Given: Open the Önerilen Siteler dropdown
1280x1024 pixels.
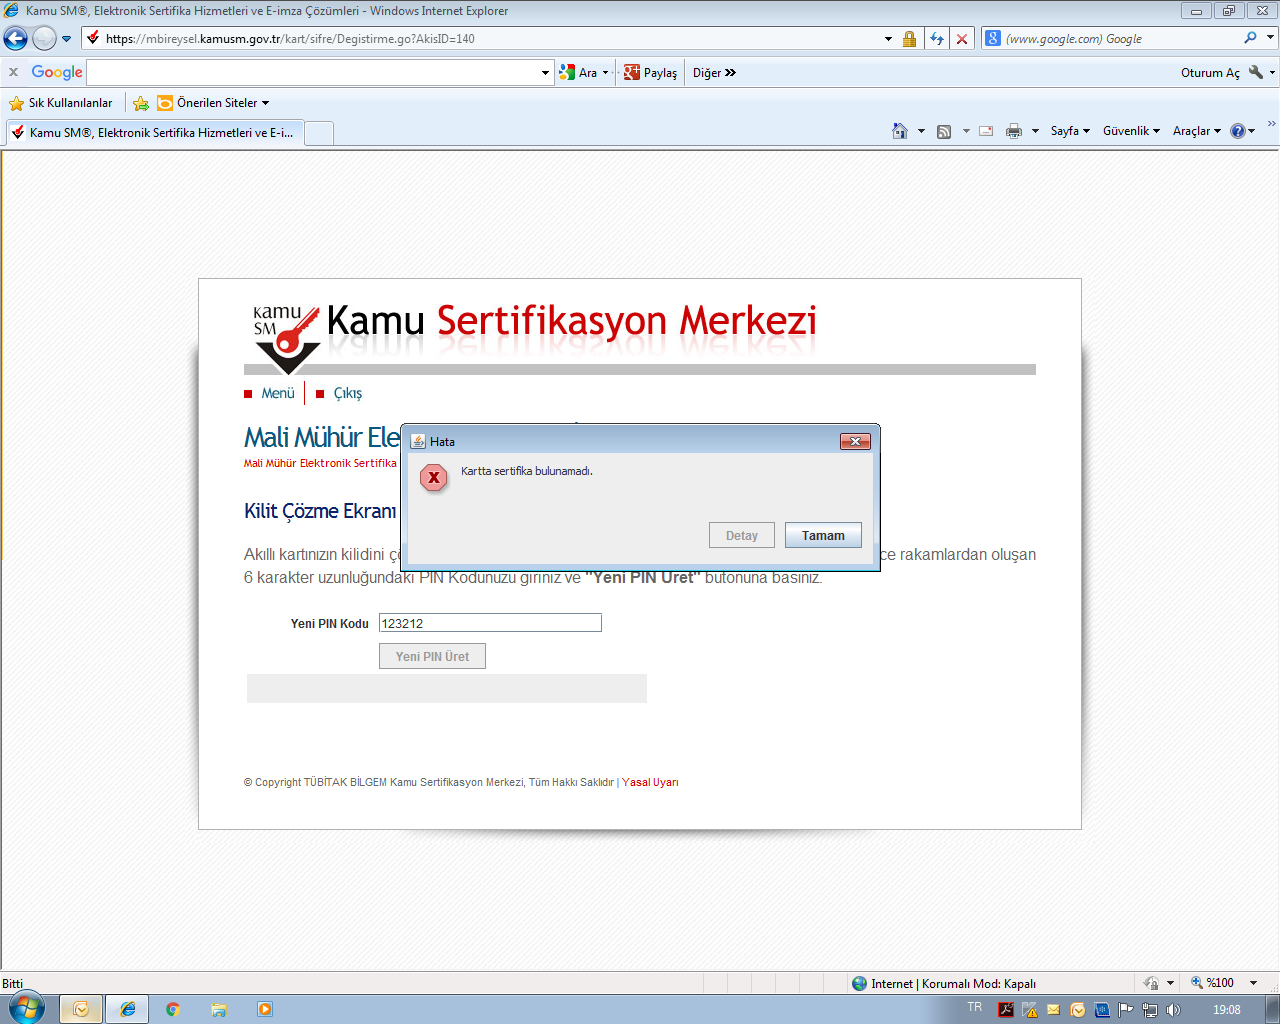Looking at the screenshot, I should 222,103.
